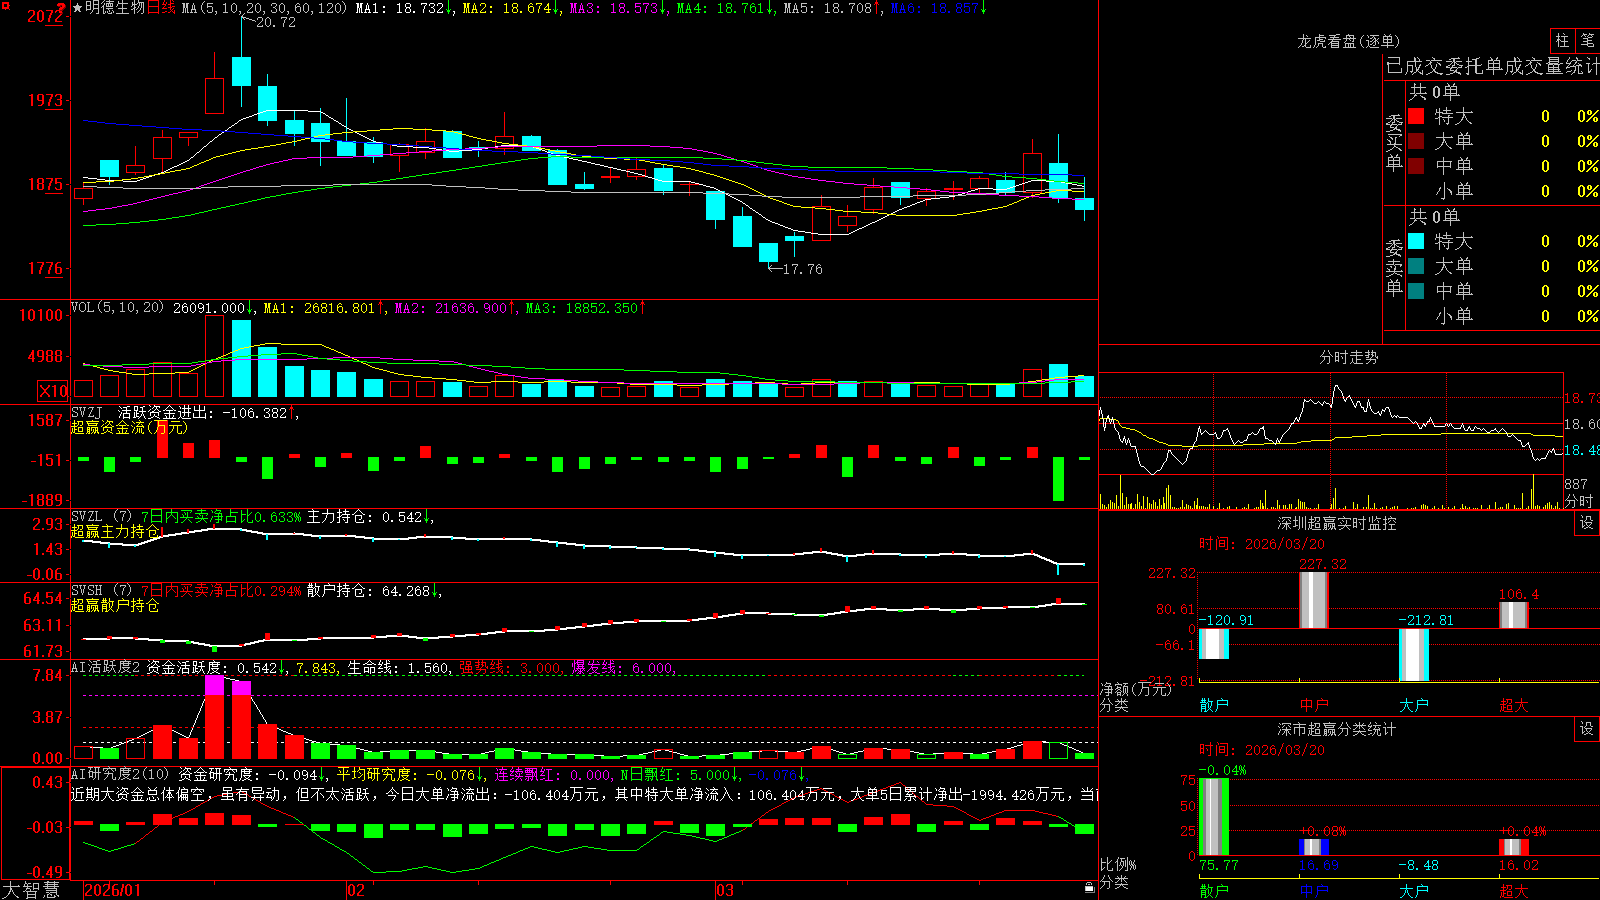Click the -212.81 大户 bar in 实时监控
This screenshot has height=900, width=1600.
pyautogui.click(x=1414, y=655)
